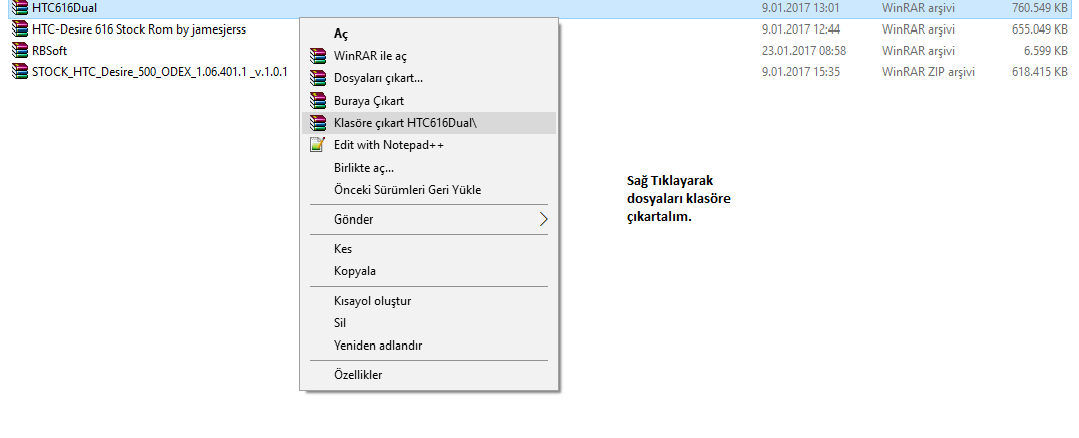The width and height of the screenshot is (1079, 438).
Task: Open the 'Gönder' menu entry
Action: click(429, 219)
